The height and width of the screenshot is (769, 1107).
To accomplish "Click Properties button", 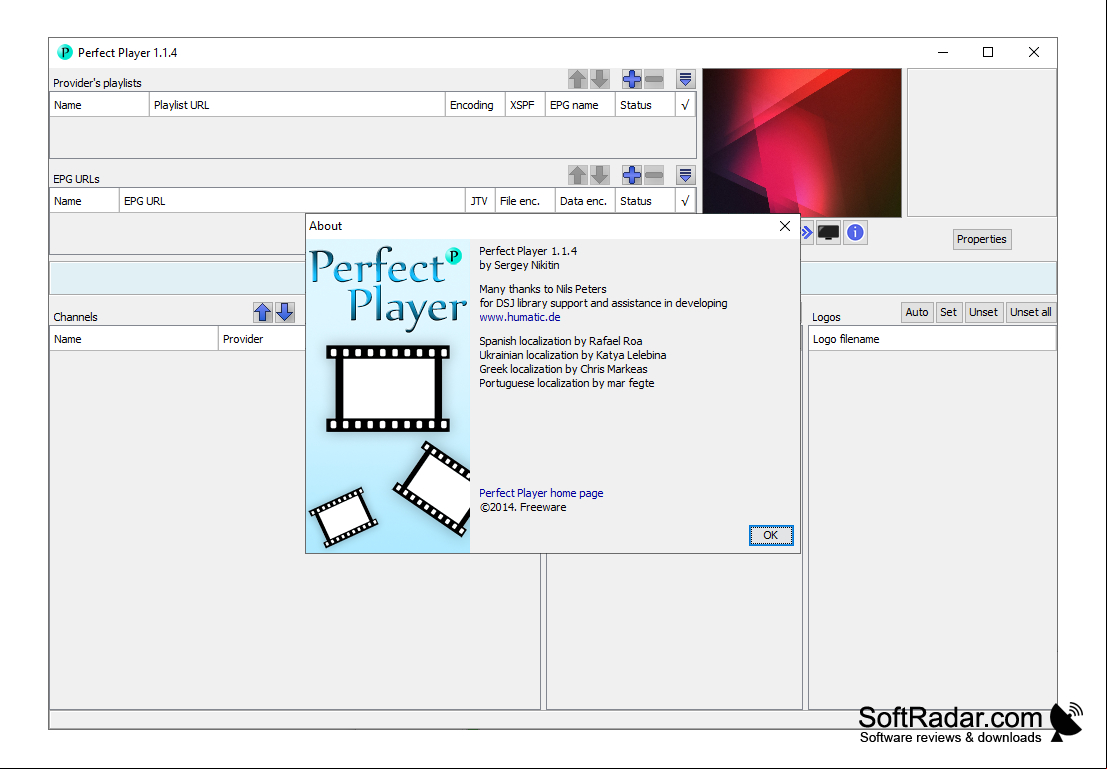I will 981,239.
